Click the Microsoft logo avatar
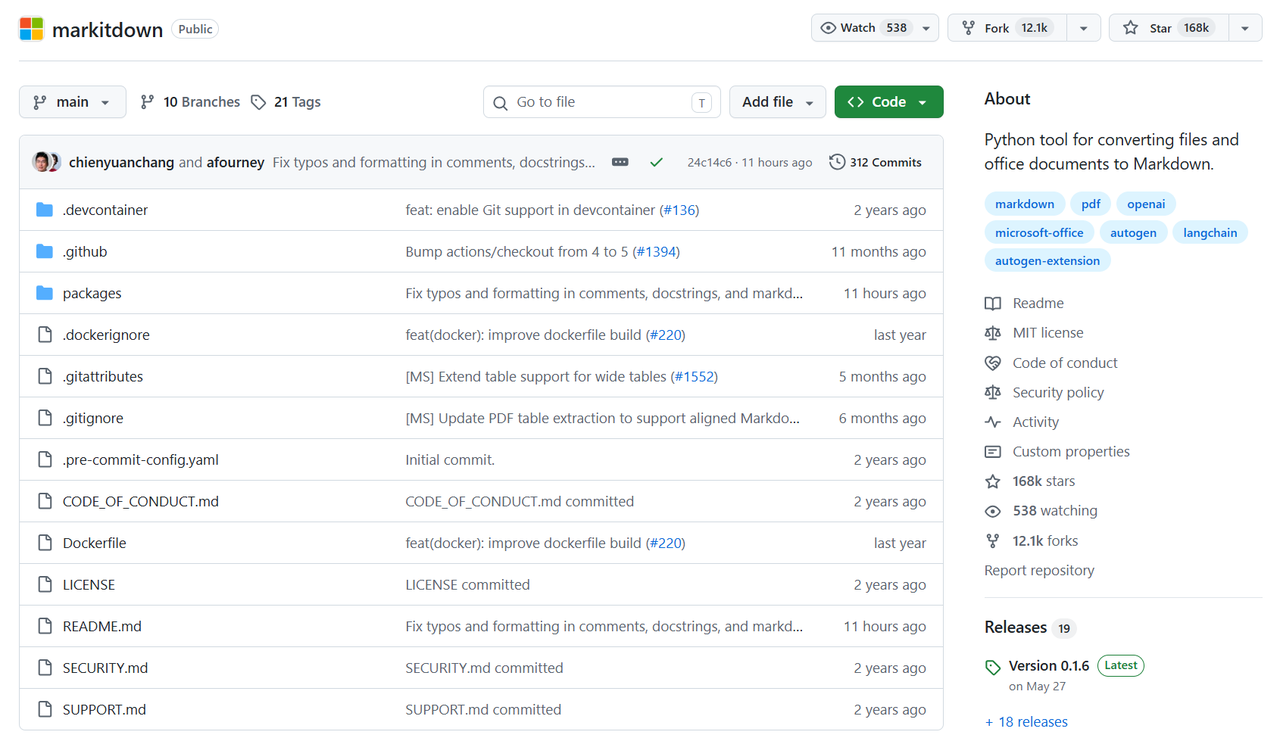The width and height of the screenshot is (1280, 738). pos(32,29)
